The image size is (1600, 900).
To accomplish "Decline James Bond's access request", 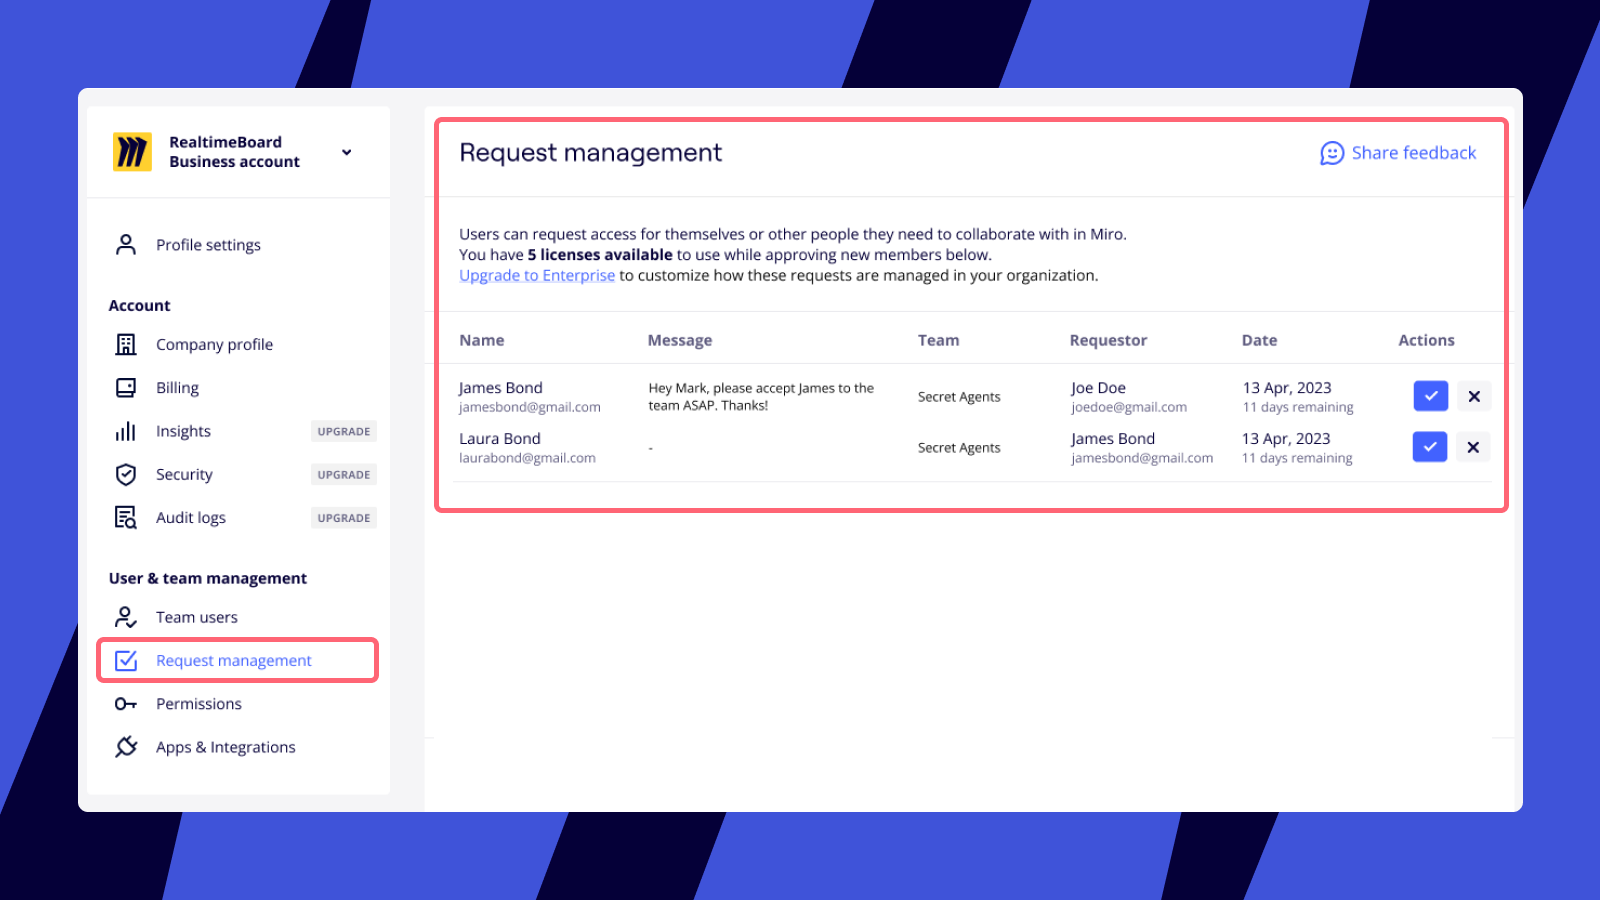I will 1474,396.
